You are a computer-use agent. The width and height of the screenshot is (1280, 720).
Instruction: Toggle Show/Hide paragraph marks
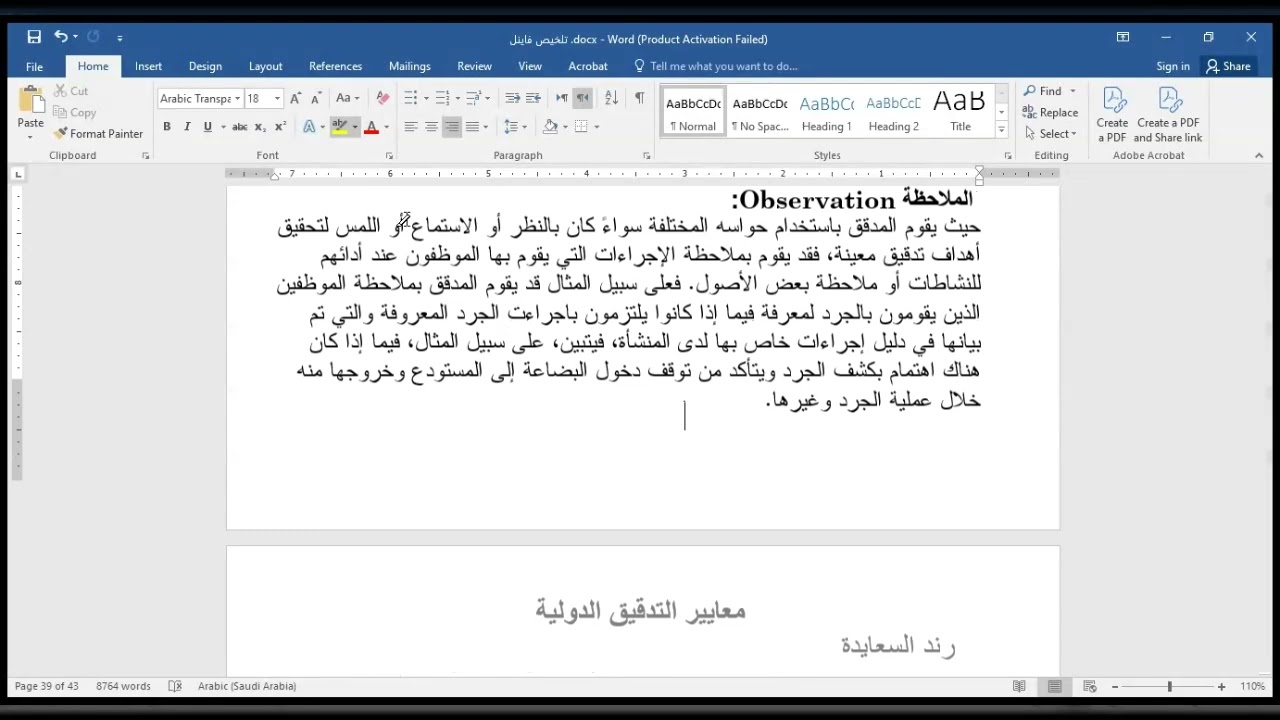coord(639,98)
